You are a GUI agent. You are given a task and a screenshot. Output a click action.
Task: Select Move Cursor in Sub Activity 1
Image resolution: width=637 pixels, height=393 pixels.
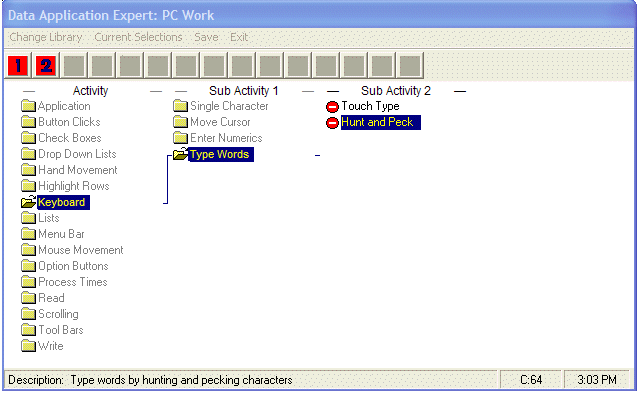pyautogui.click(x=220, y=122)
